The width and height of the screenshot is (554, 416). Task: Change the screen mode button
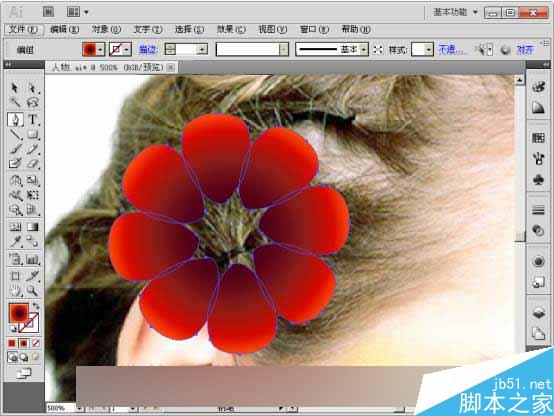coord(24,373)
